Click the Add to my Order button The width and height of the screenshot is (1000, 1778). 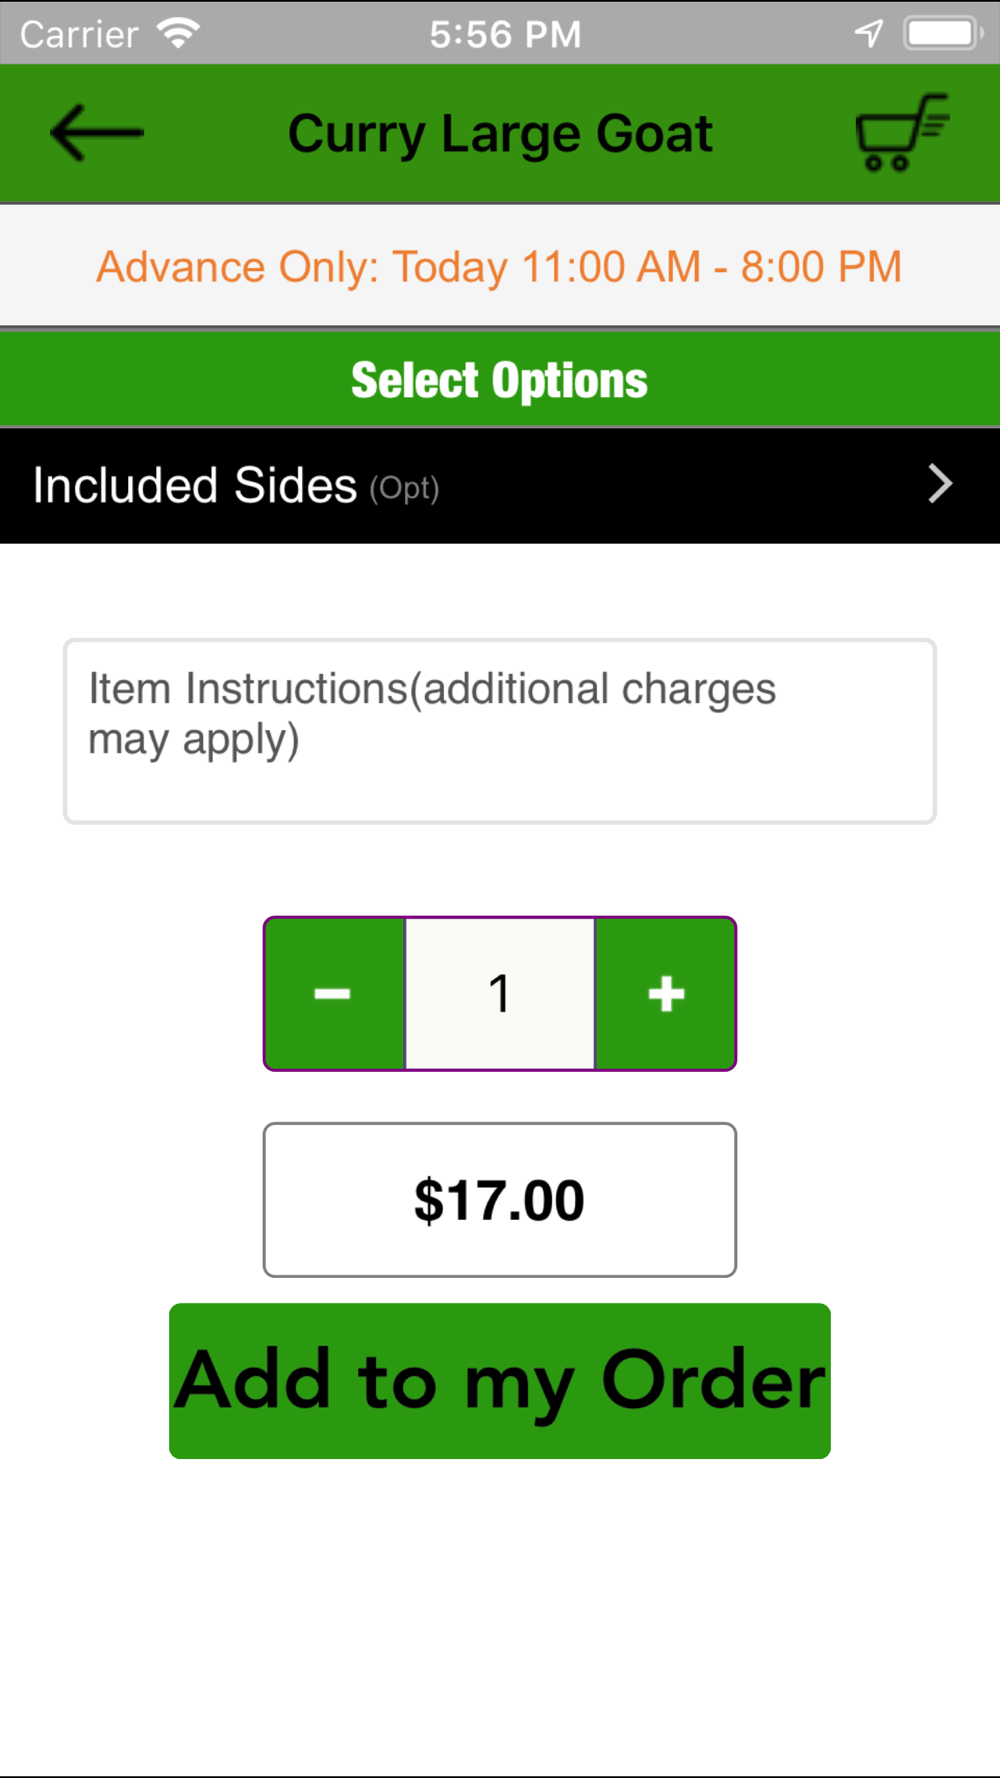click(500, 1381)
